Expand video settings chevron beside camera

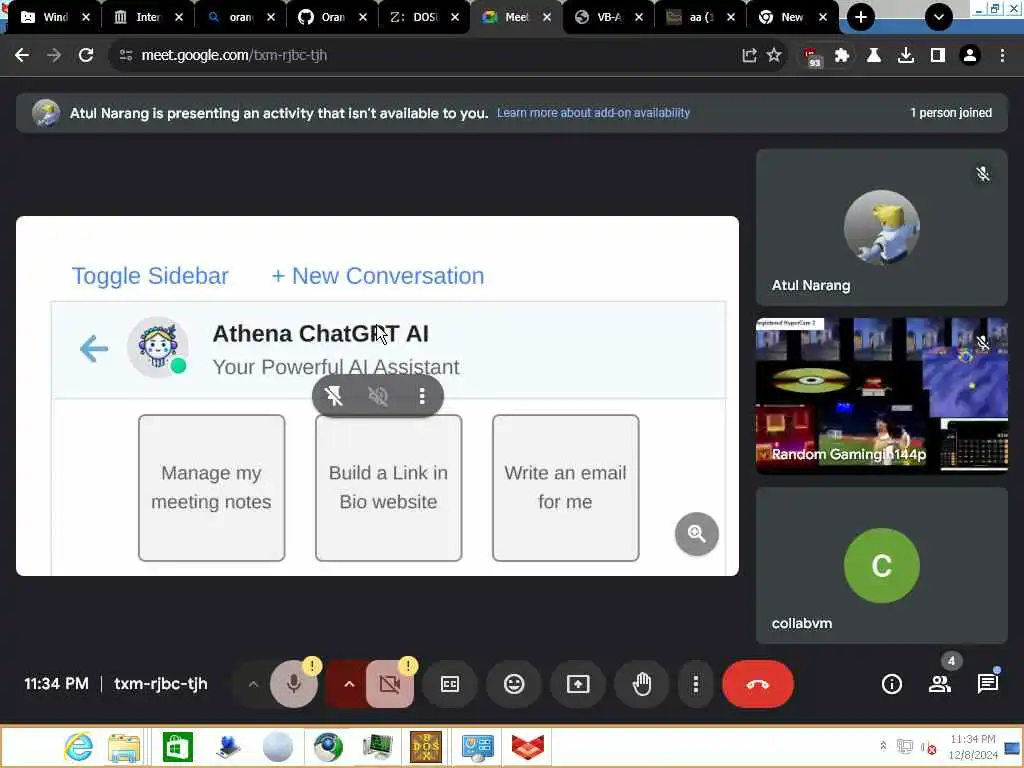[x=349, y=684]
